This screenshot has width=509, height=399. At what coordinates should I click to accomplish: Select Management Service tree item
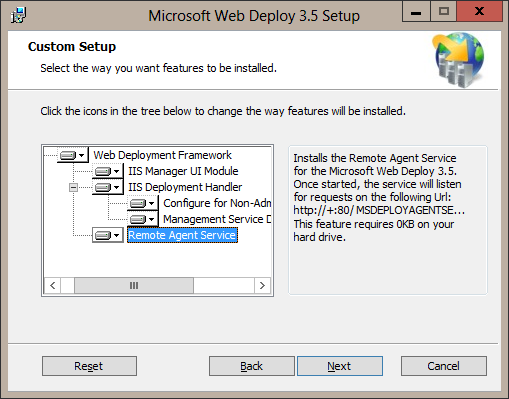tap(217, 219)
